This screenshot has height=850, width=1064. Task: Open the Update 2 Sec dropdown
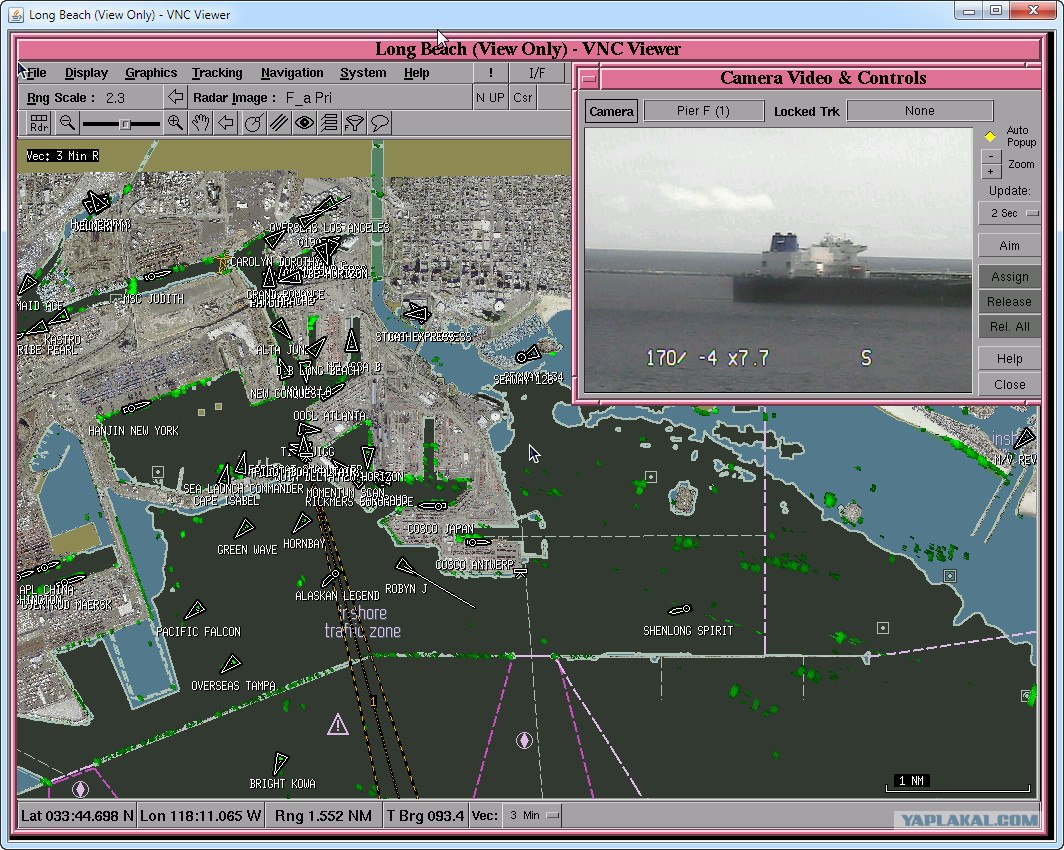(1010, 213)
